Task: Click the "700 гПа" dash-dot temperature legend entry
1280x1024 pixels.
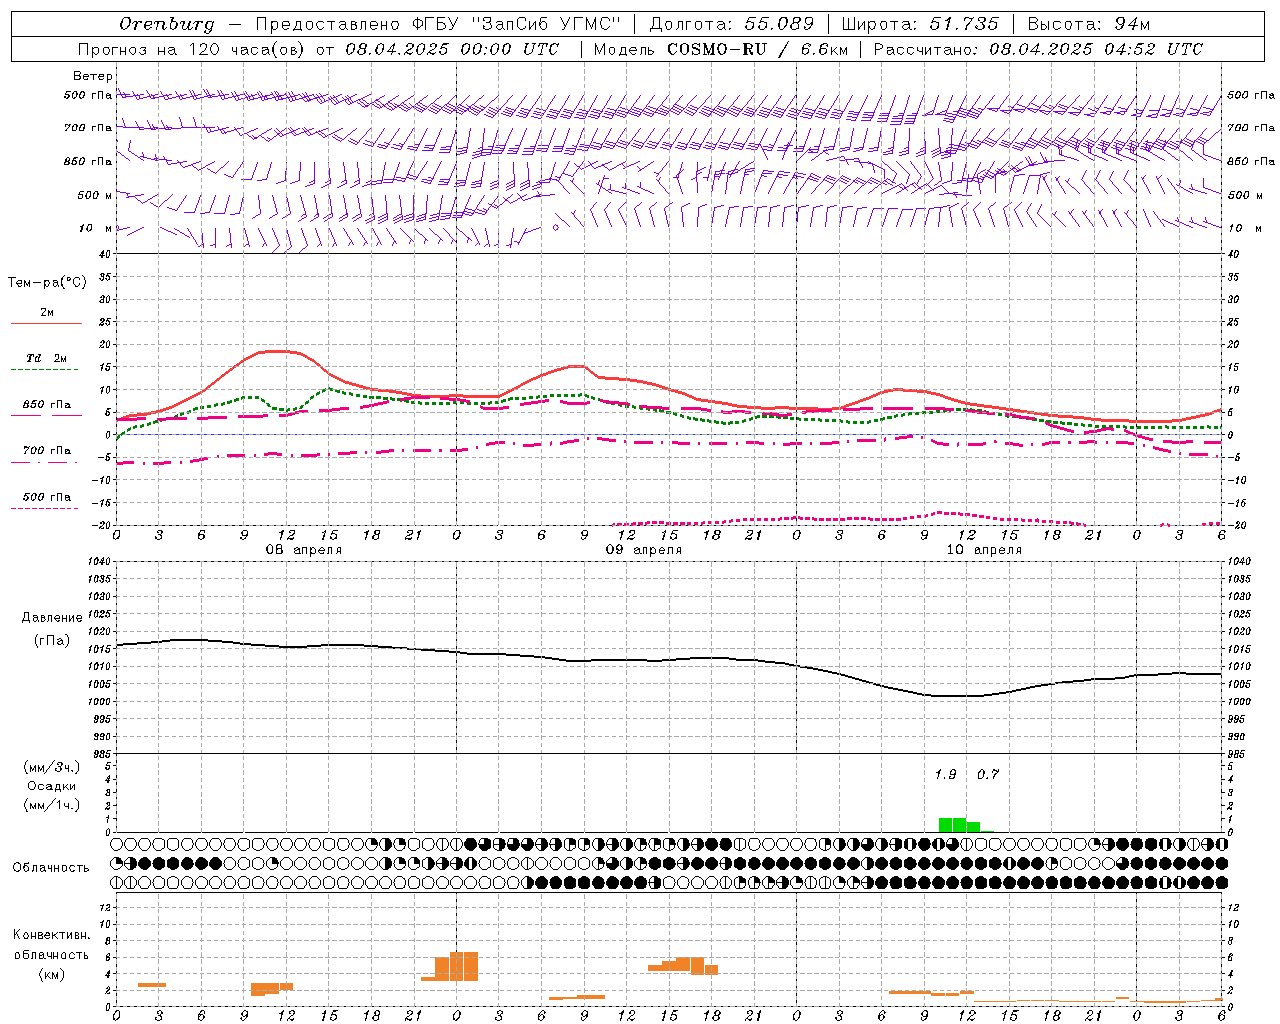Action: (x=46, y=451)
